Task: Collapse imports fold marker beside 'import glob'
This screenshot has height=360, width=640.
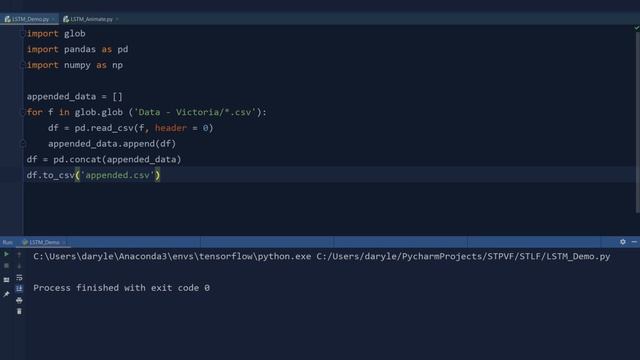Action: point(23,33)
